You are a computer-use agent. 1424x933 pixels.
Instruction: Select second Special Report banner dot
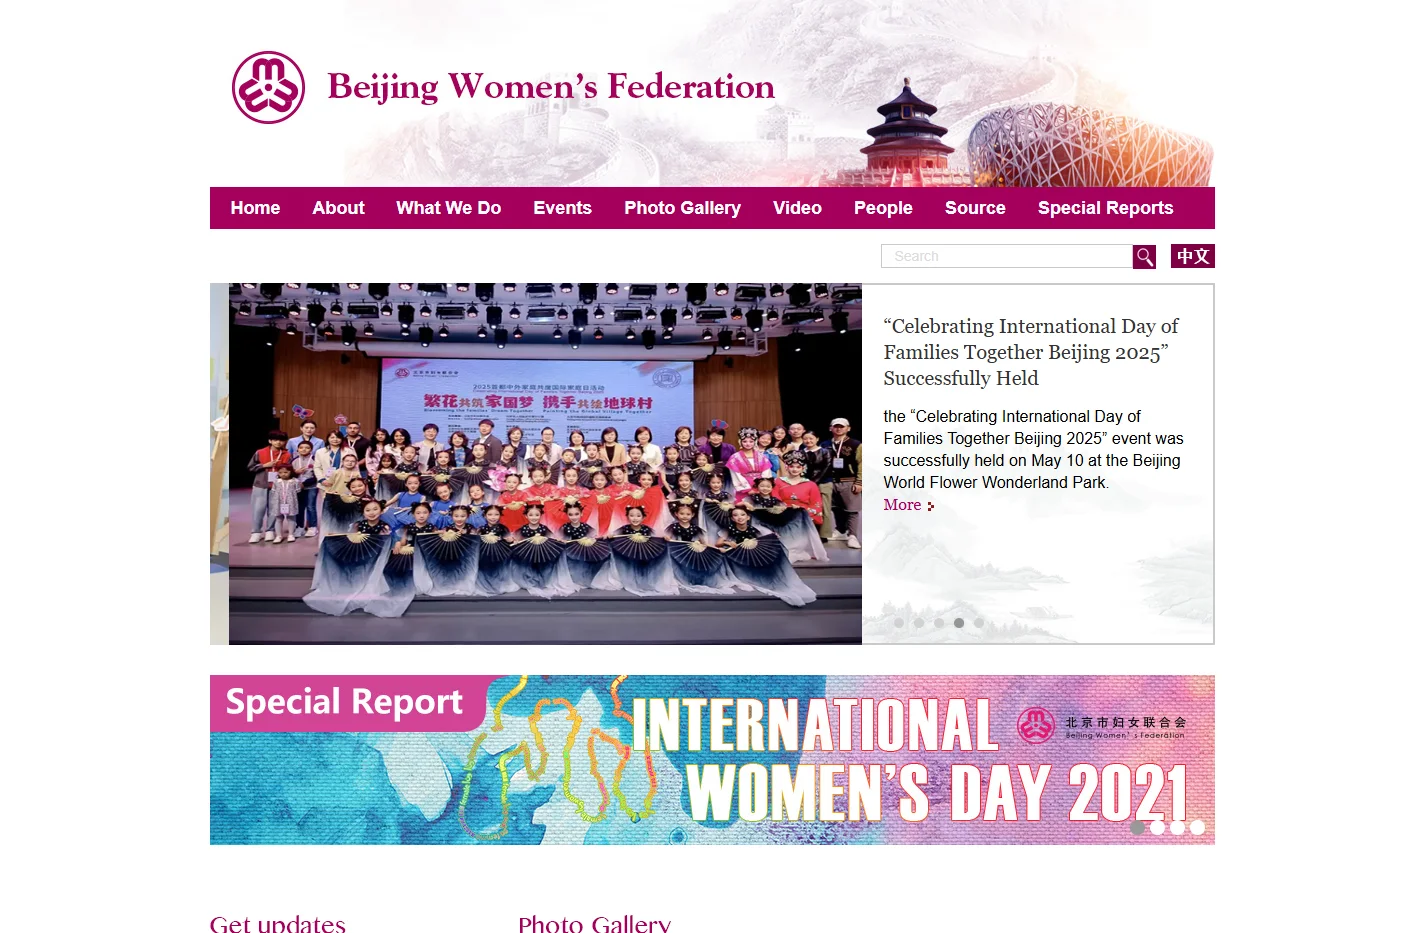pos(1157,827)
